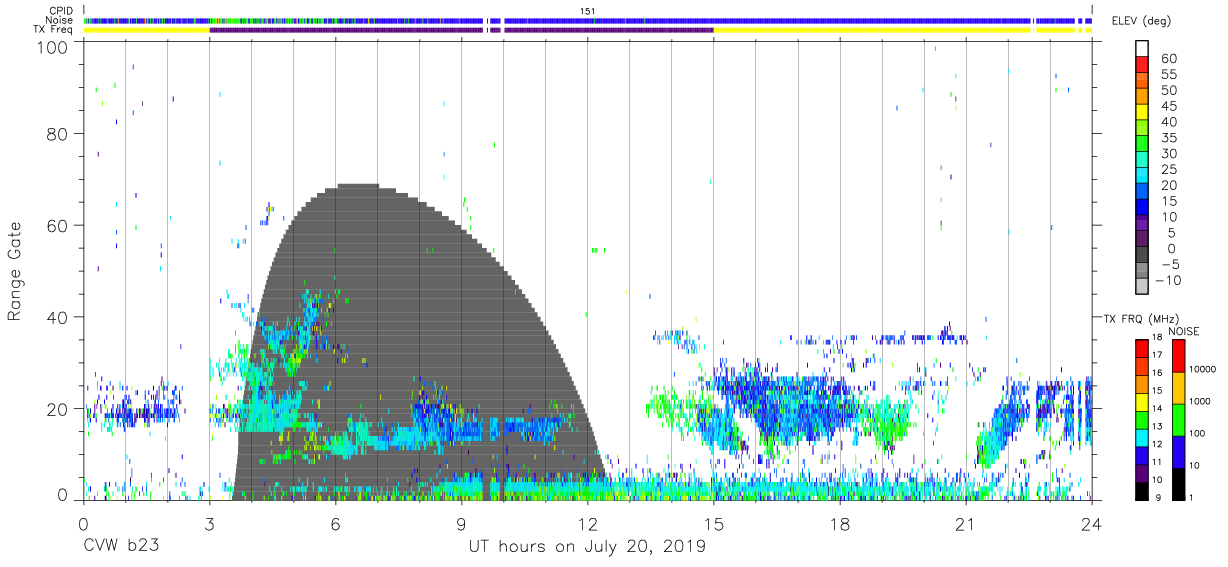Viewport: 1228px width, 567px height.
Task: Select the black bottom segment of TX FRQ bar
Action: 1142,490
